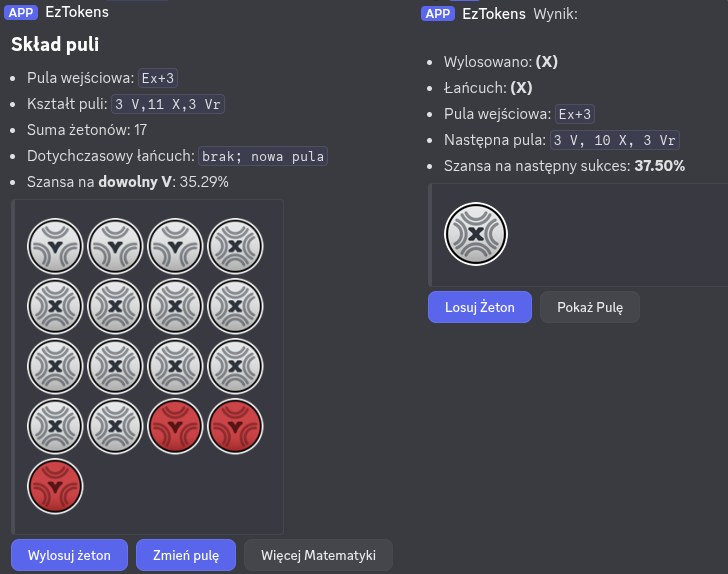Click the APP badge beside the Skład puli message

click(x=22, y=12)
